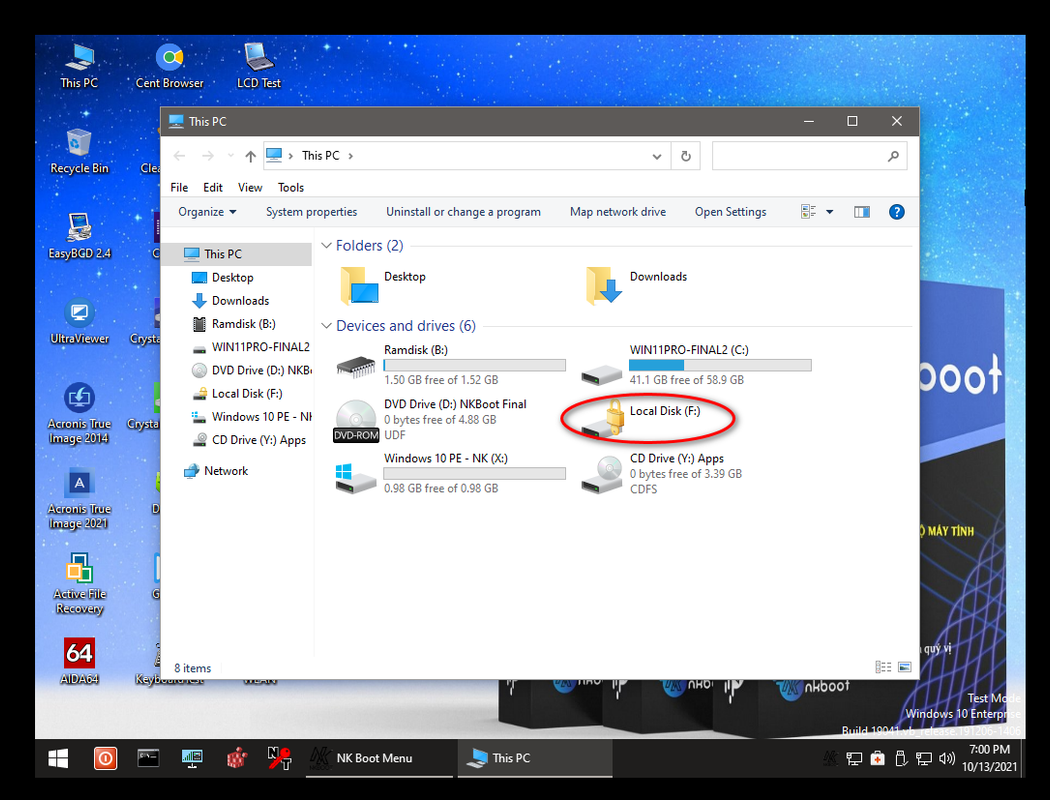Click the search box field
Image resolution: width=1050 pixels, height=800 pixels.
[x=809, y=156]
